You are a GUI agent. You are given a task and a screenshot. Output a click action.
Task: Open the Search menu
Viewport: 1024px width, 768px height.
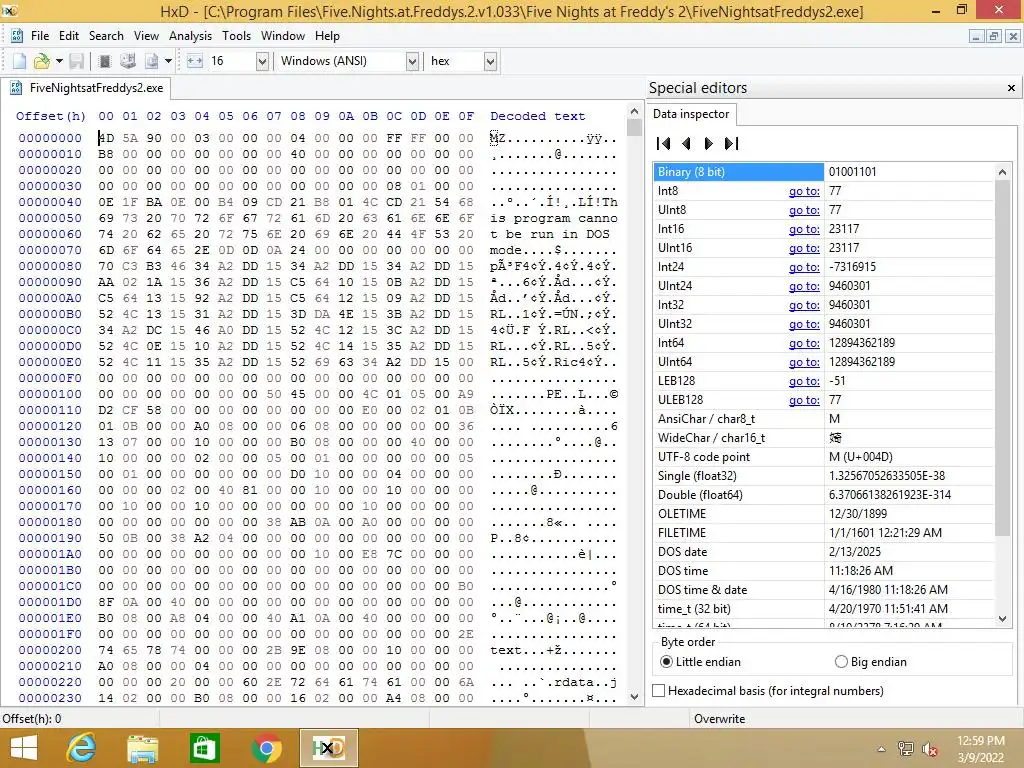106,36
